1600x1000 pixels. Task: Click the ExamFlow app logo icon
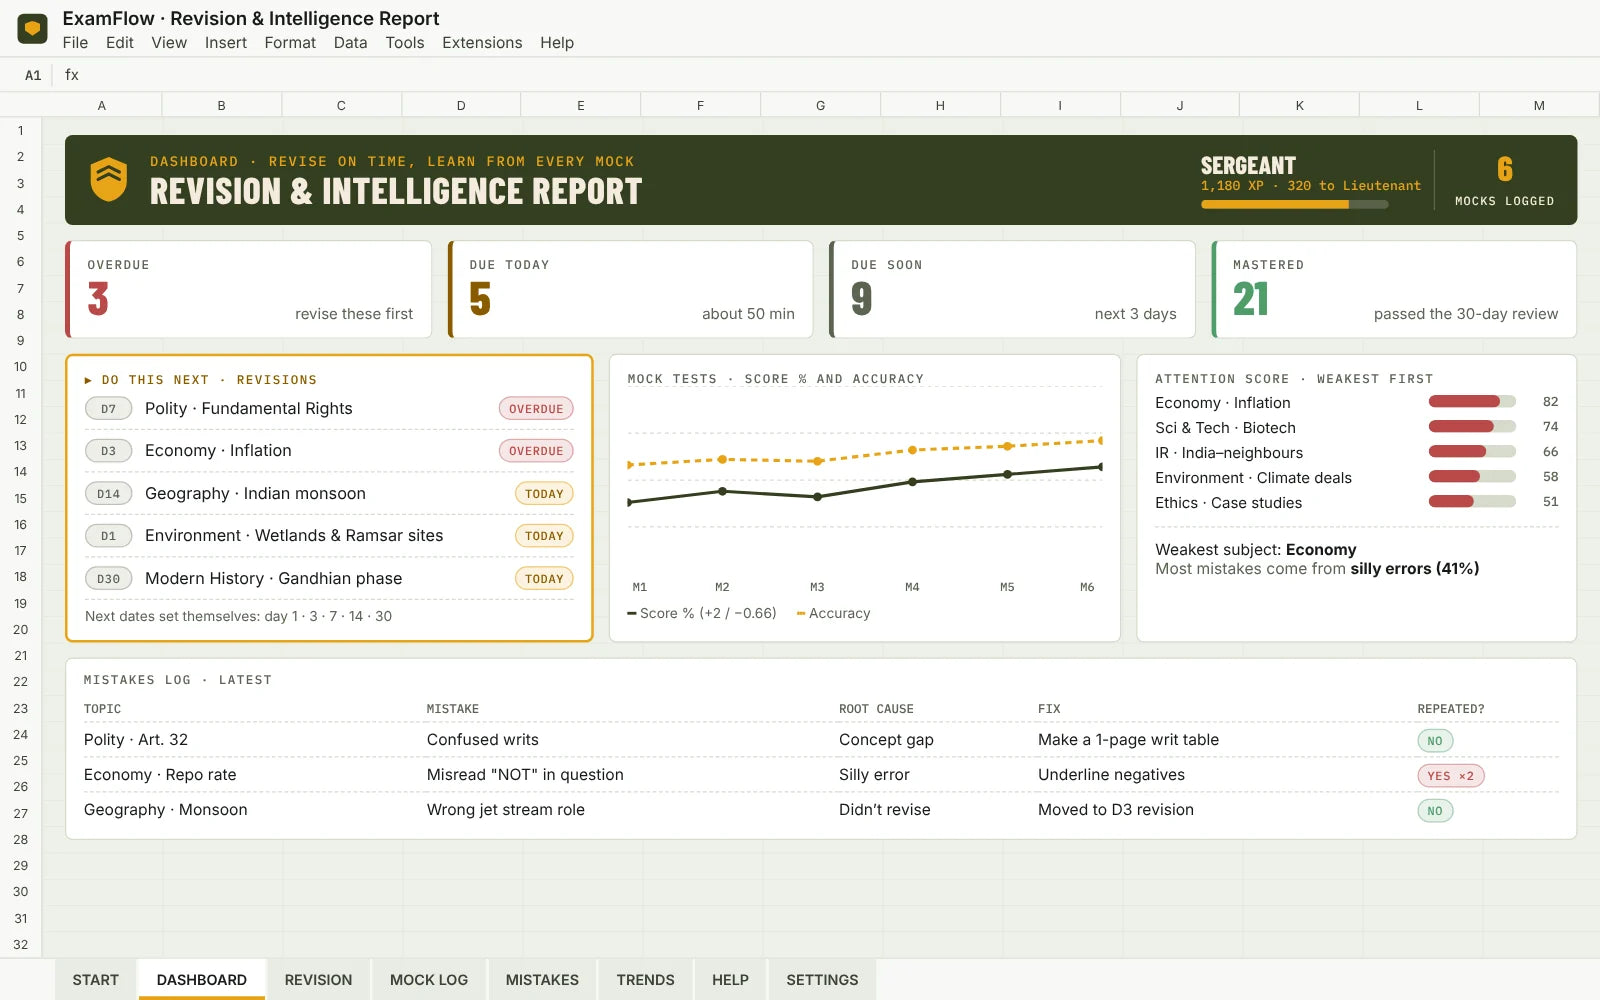[x=33, y=28]
